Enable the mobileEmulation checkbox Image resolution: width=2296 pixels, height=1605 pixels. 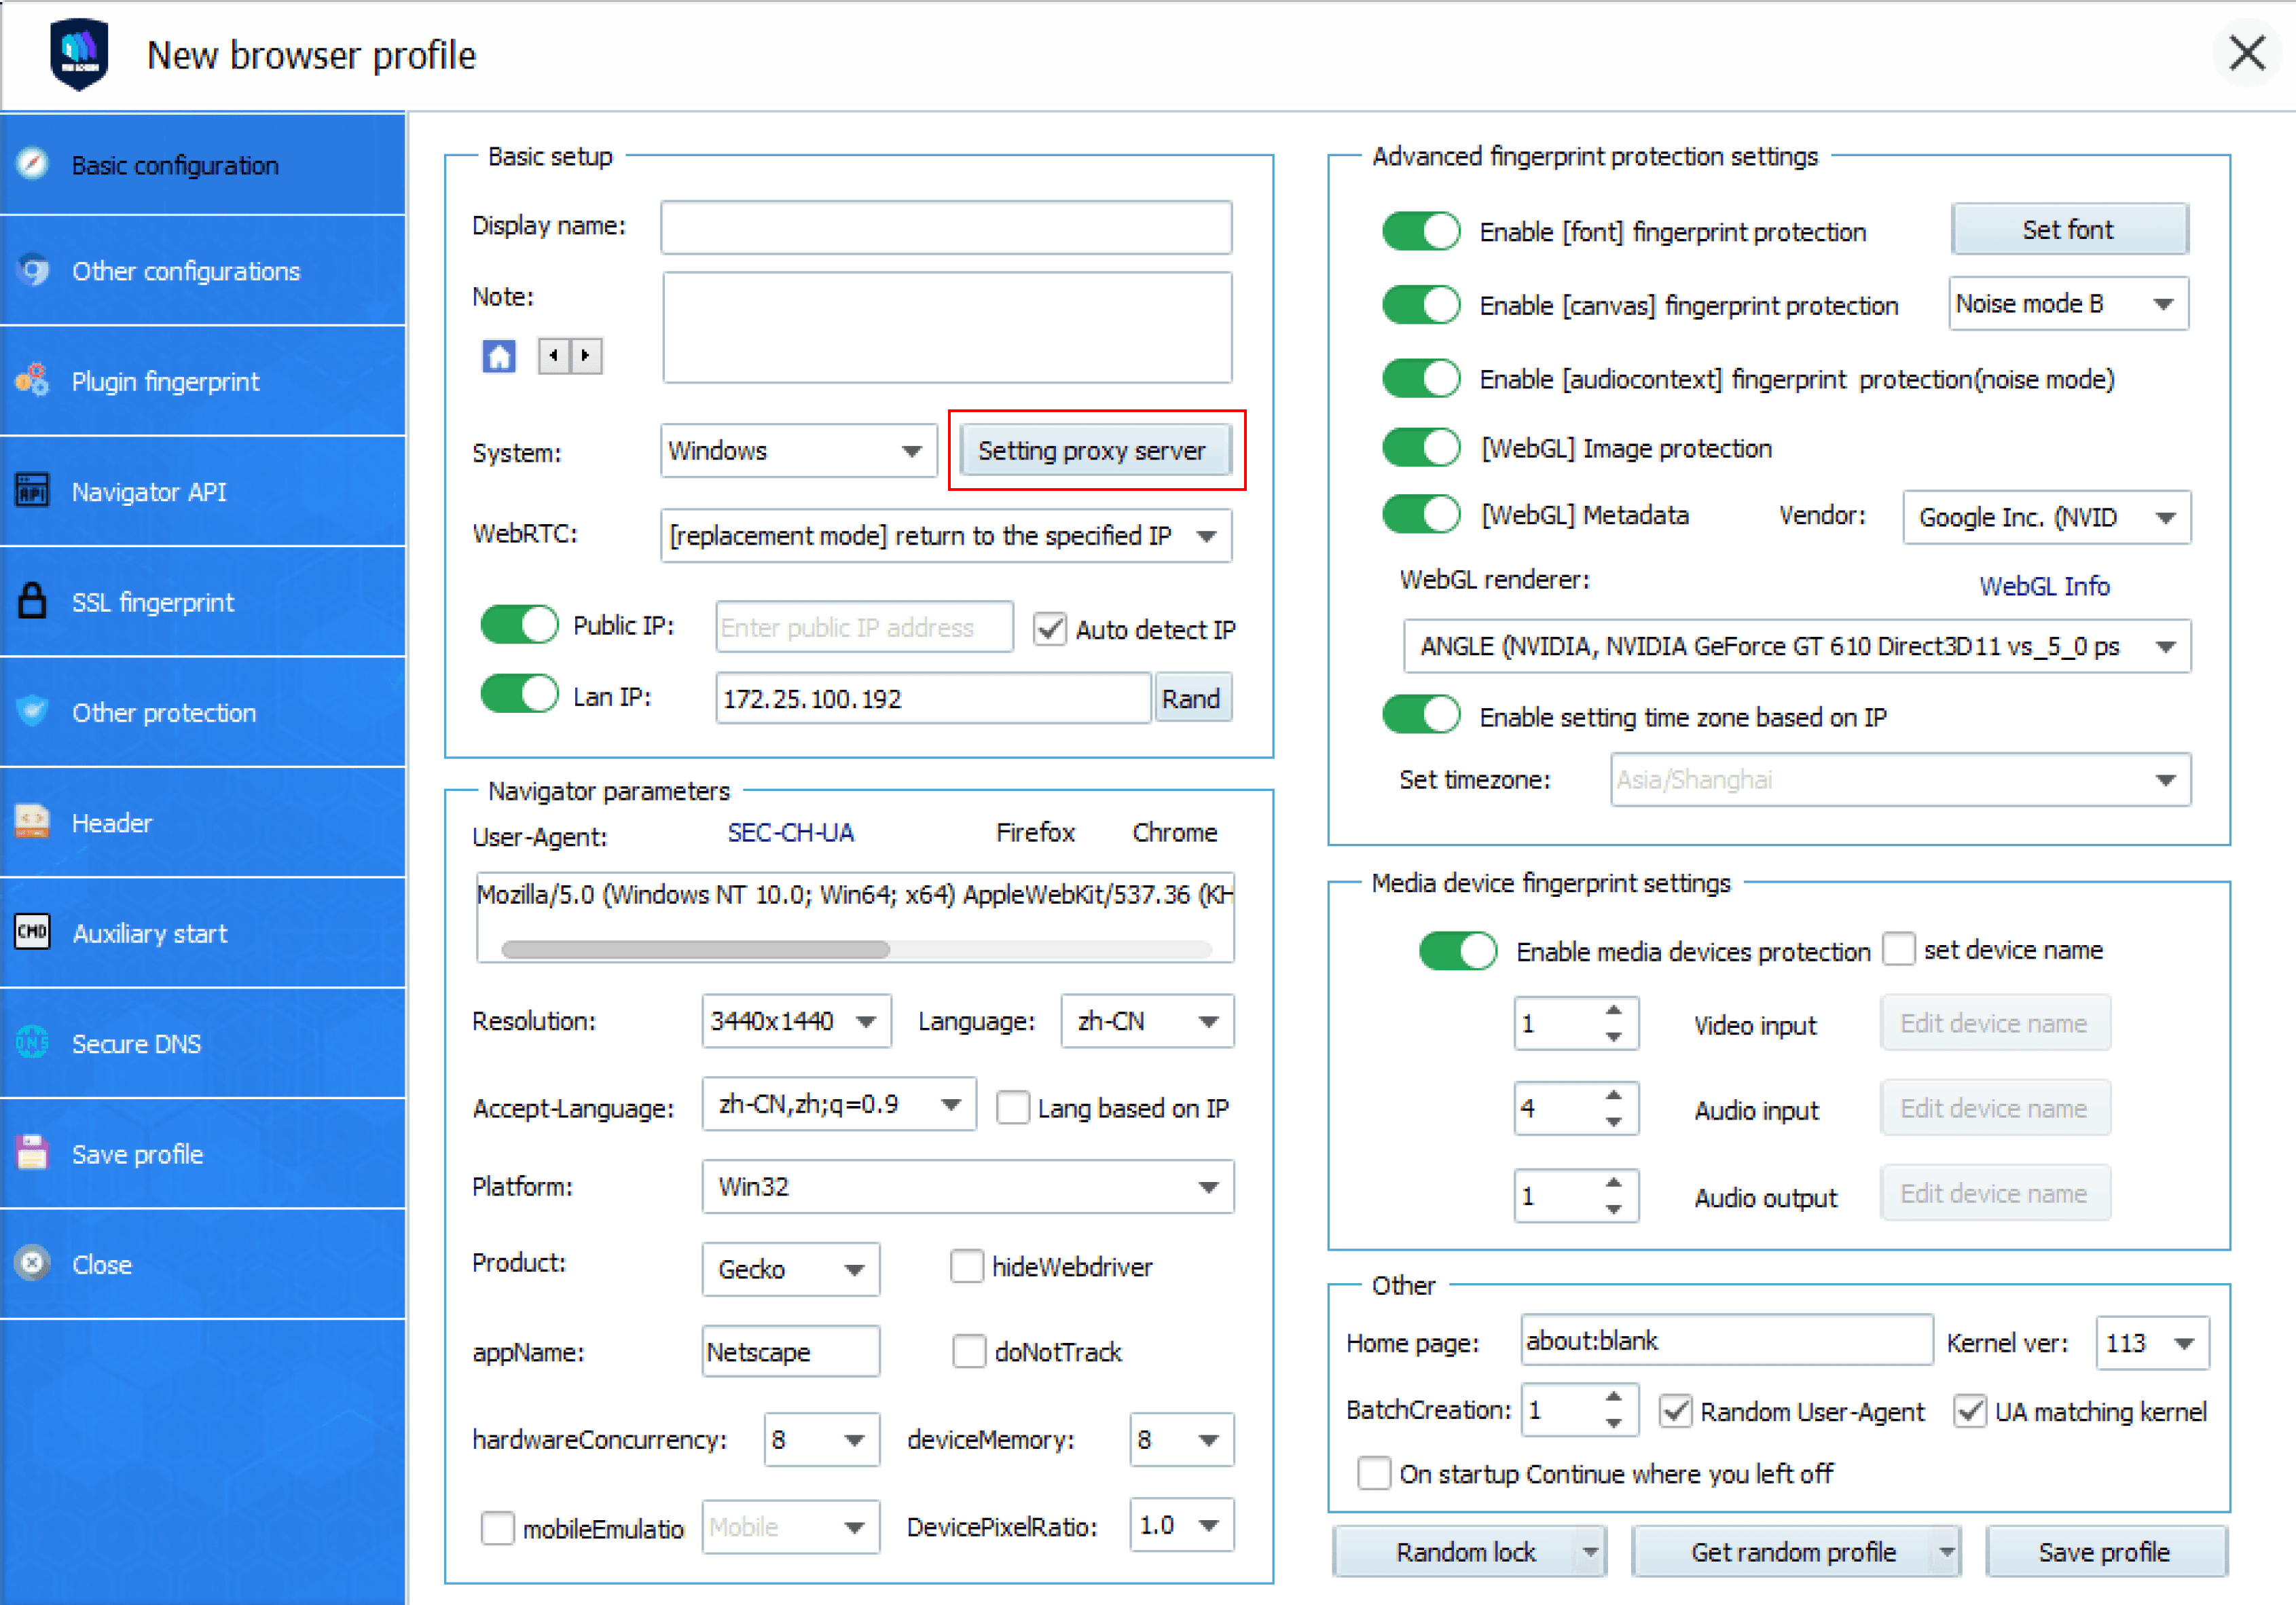pos(497,1527)
